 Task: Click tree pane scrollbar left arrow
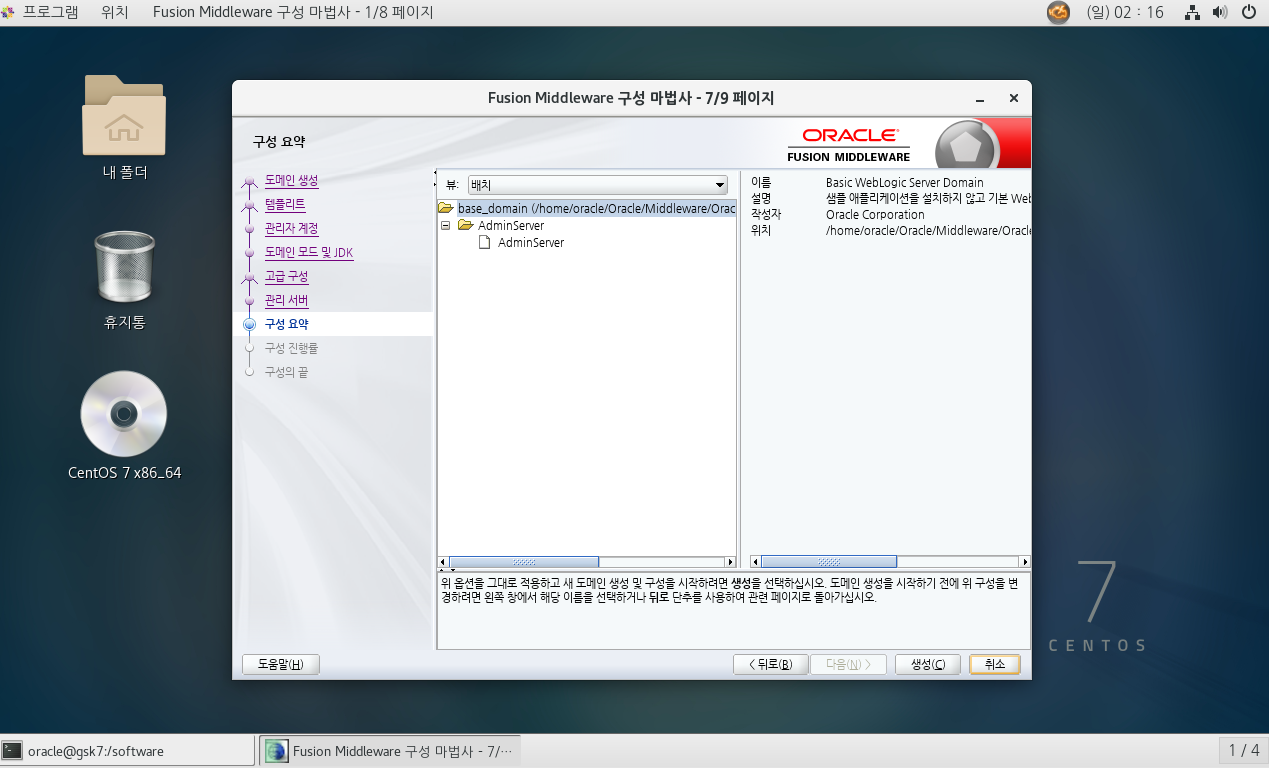click(x=444, y=562)
